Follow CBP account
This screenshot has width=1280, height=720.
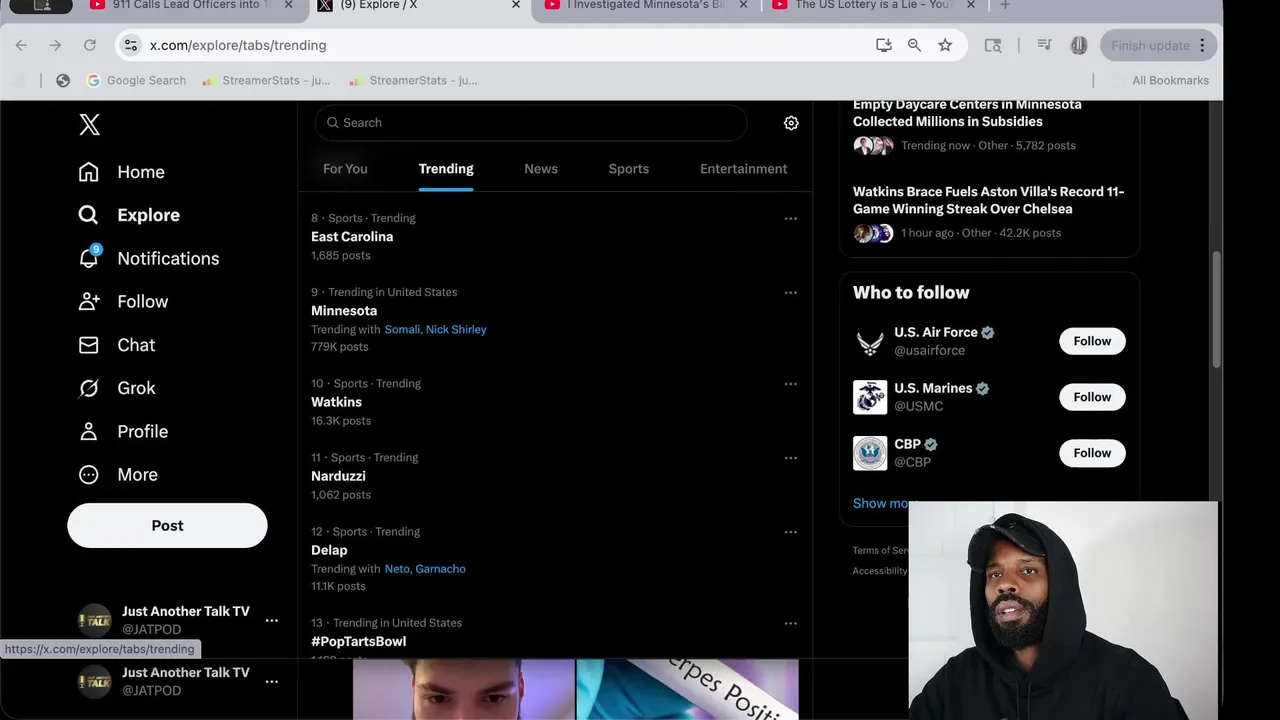(x=1092, y=453)
